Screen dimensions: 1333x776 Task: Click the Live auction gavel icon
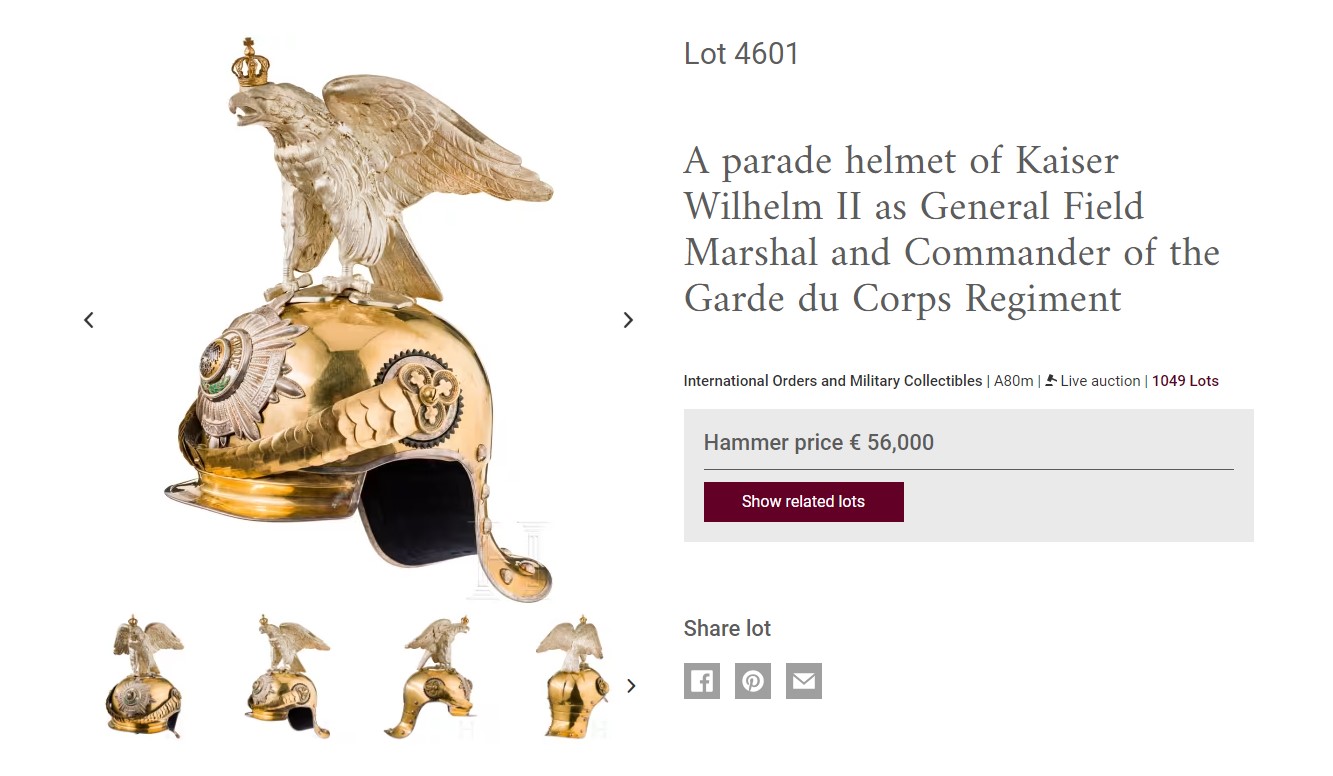[x=1051, y=380]
